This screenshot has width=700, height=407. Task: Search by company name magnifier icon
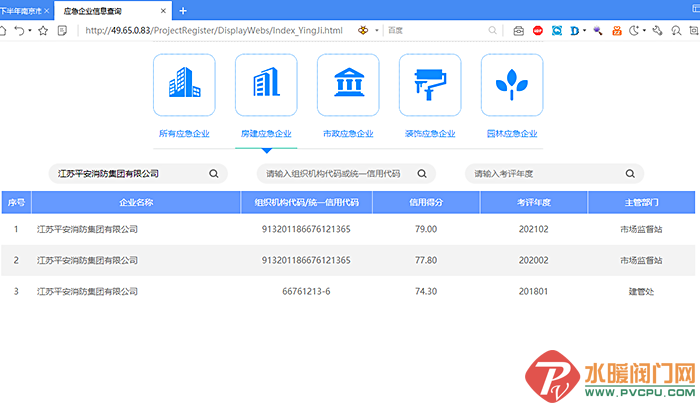click(x=214, y=174)
